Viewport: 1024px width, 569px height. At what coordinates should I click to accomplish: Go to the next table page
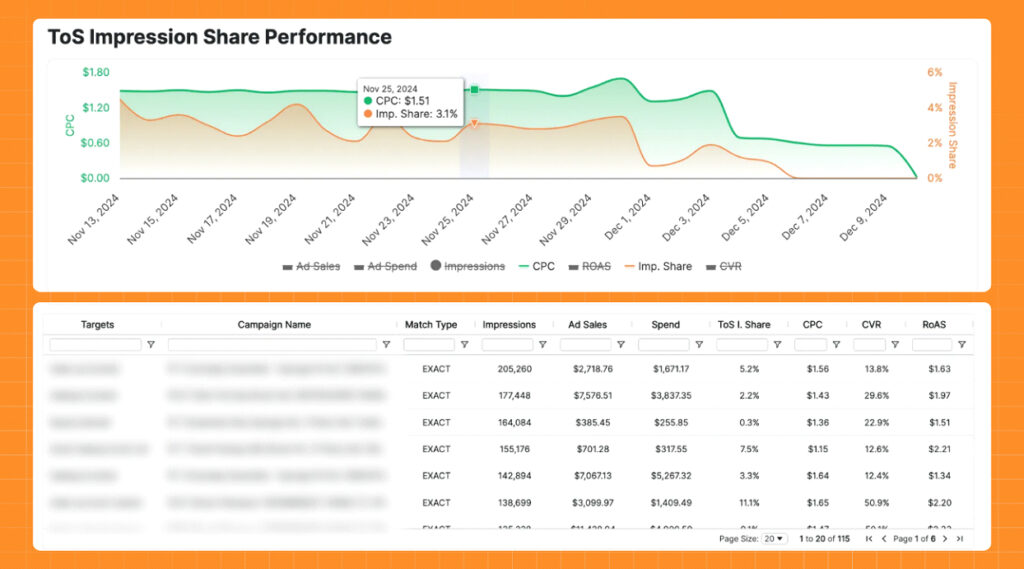[945, 539]
